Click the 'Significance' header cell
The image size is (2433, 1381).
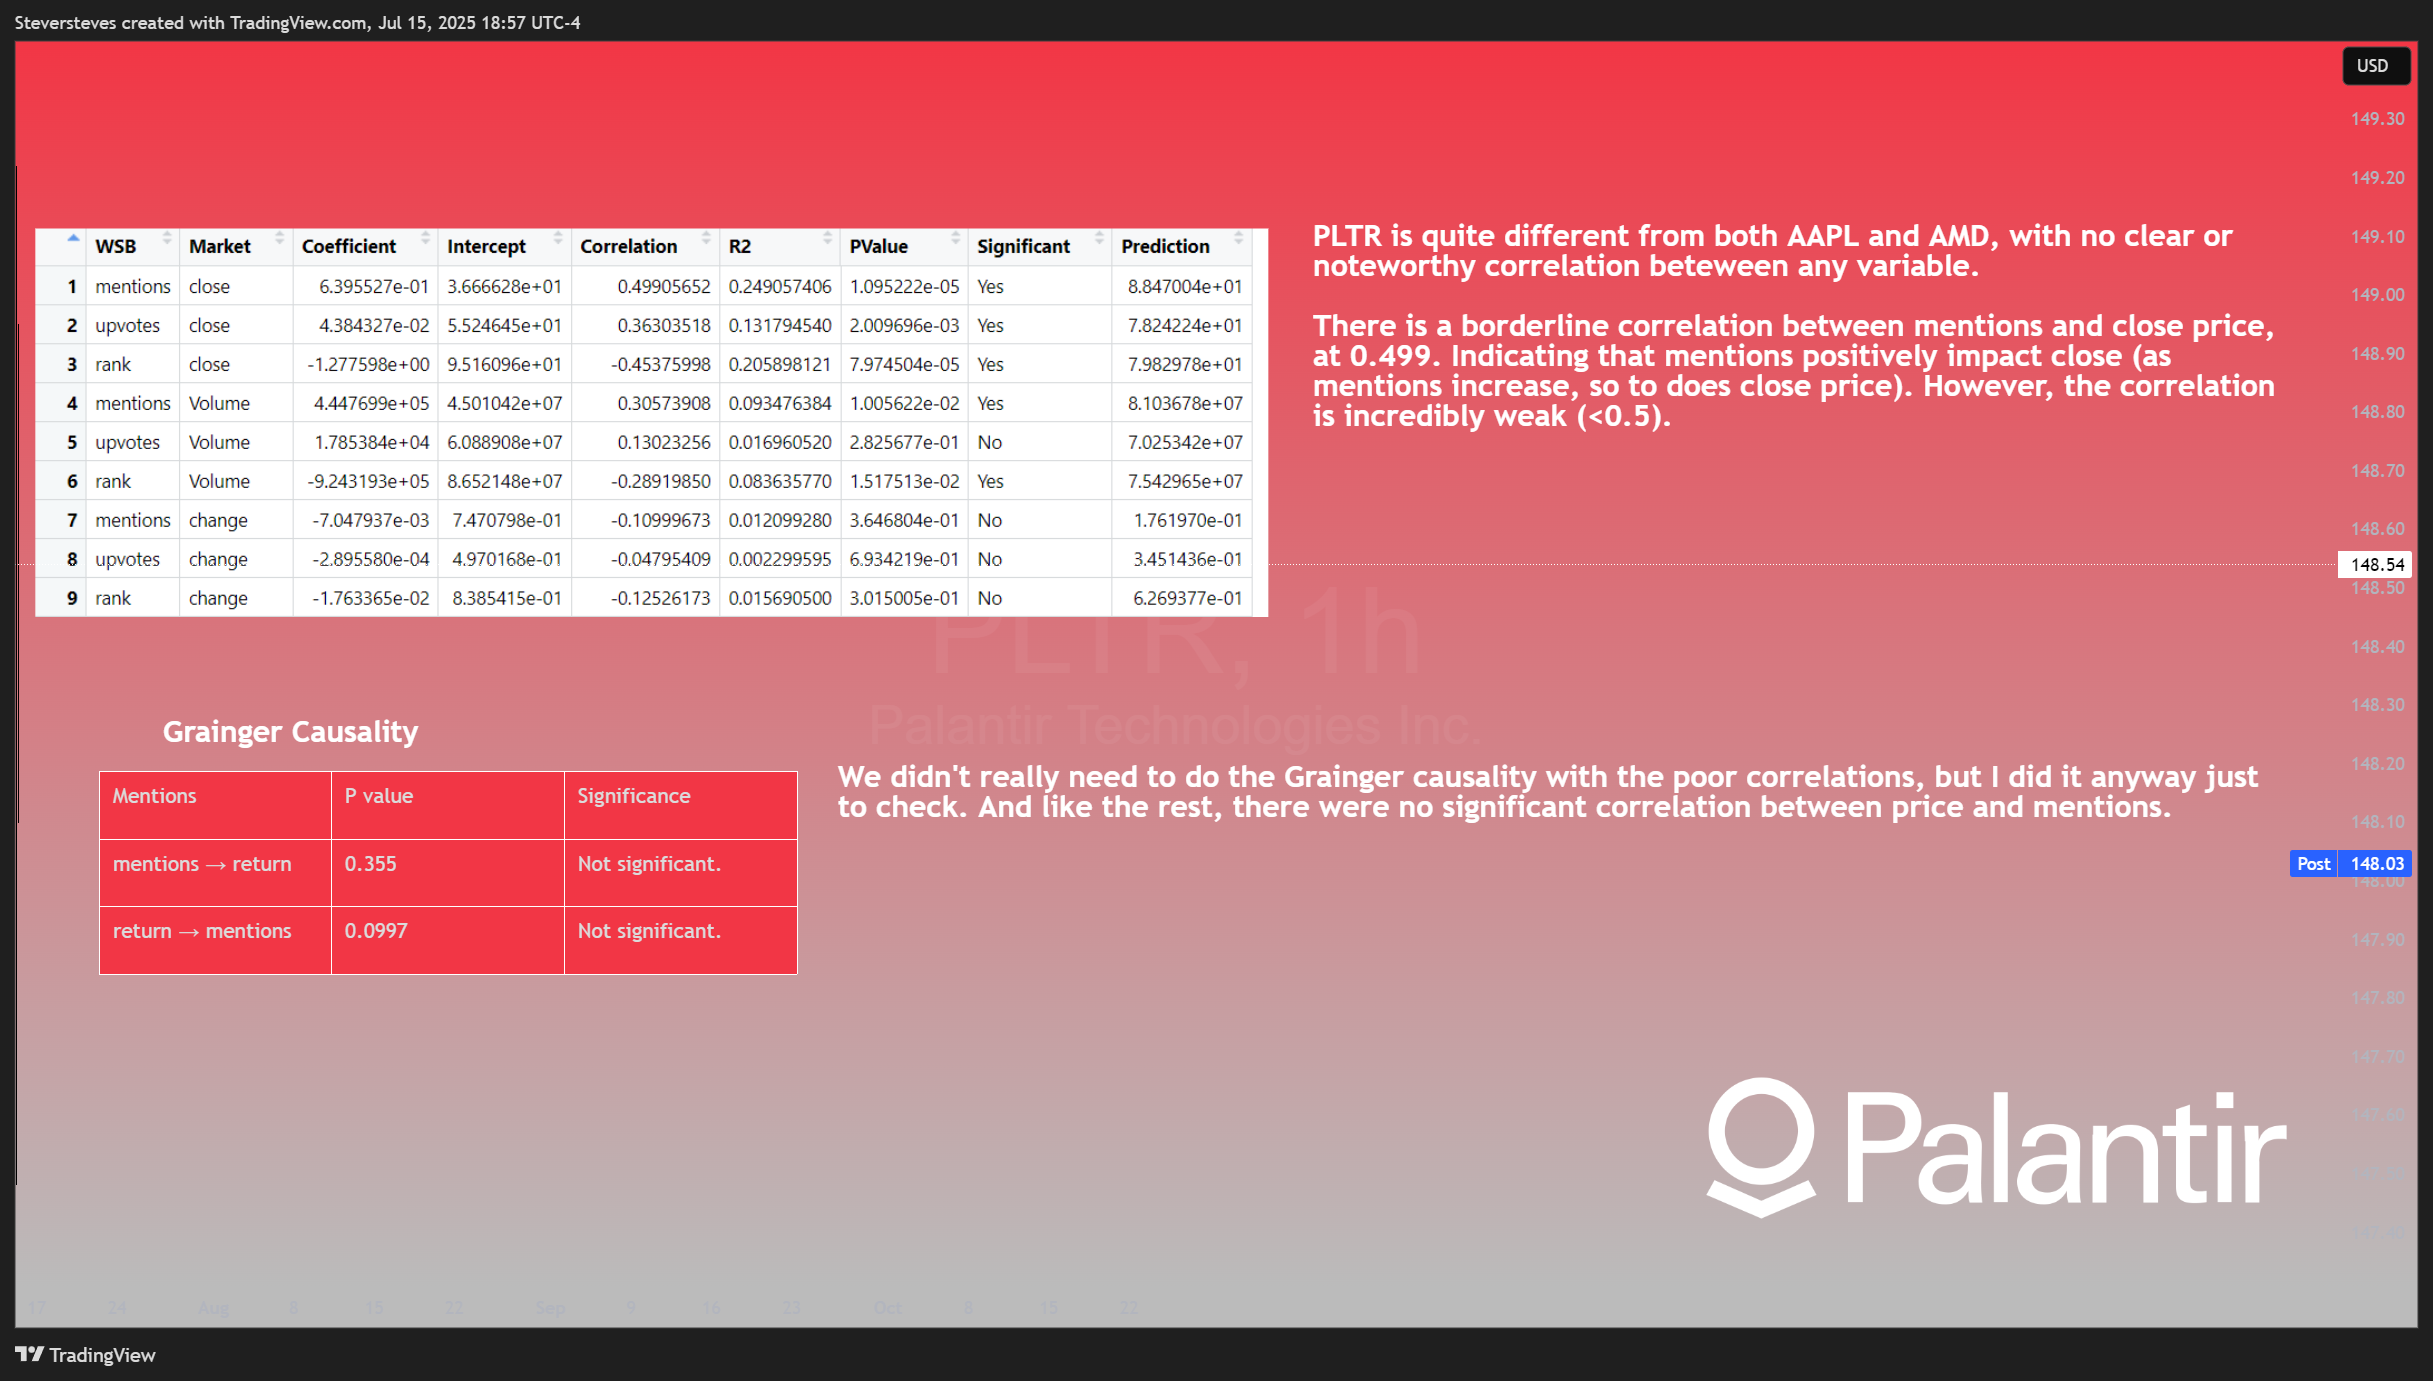(x=681, y=805)
